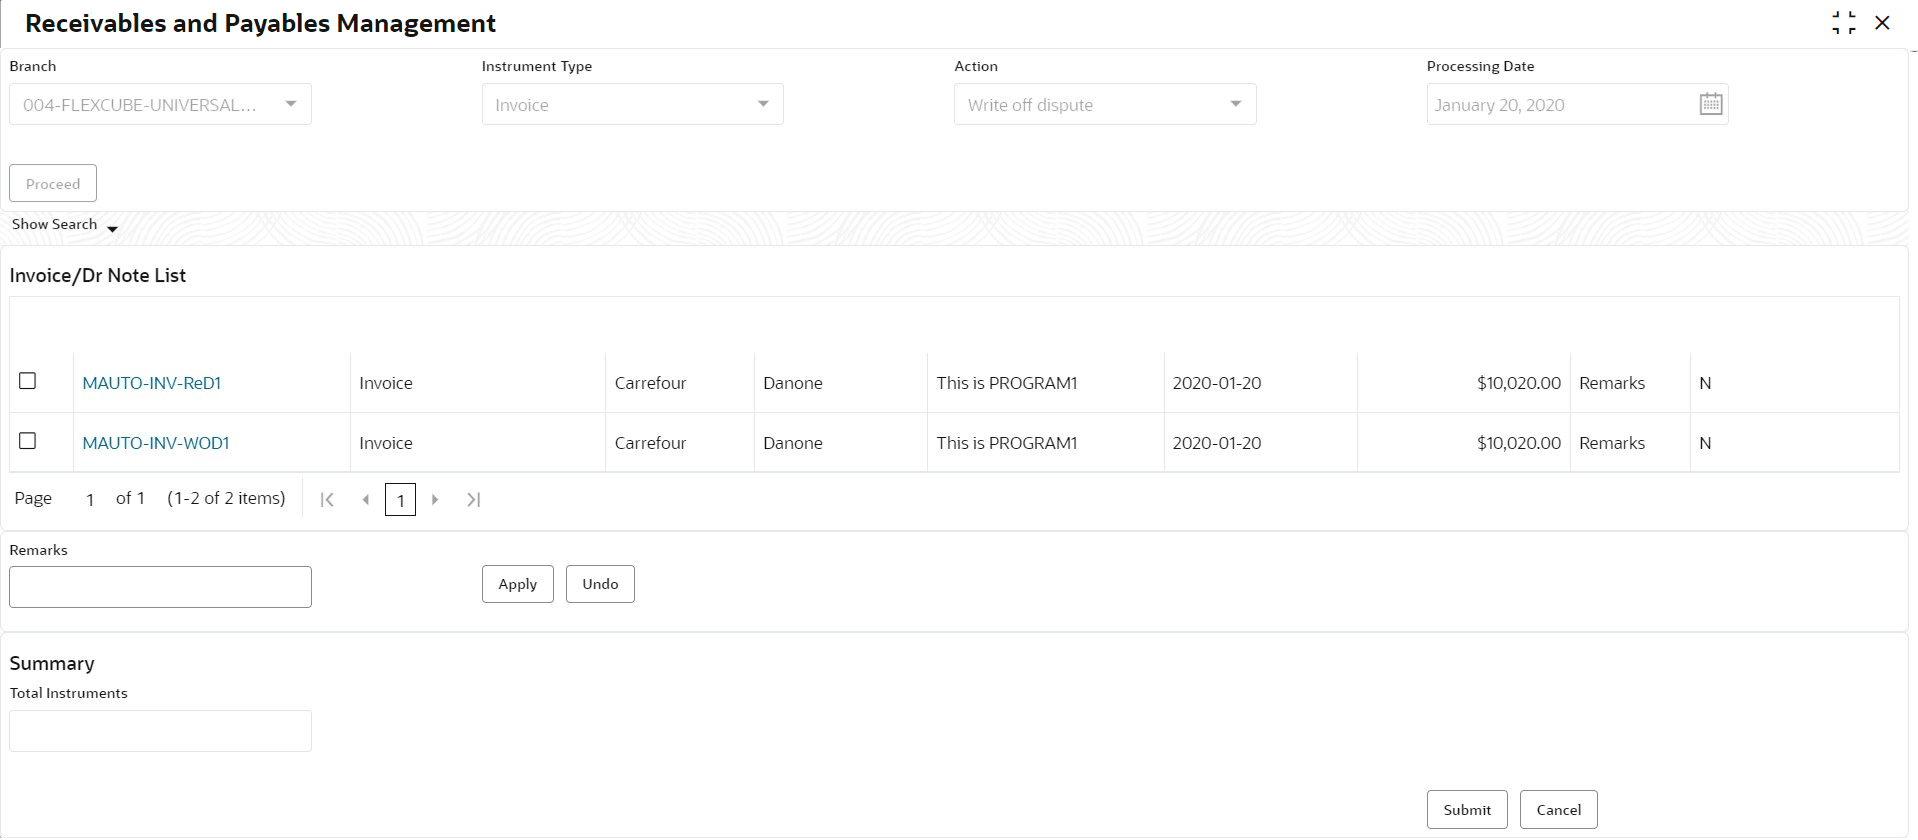
Task: Focus the Remarks text field
Action: coord(160,587)
